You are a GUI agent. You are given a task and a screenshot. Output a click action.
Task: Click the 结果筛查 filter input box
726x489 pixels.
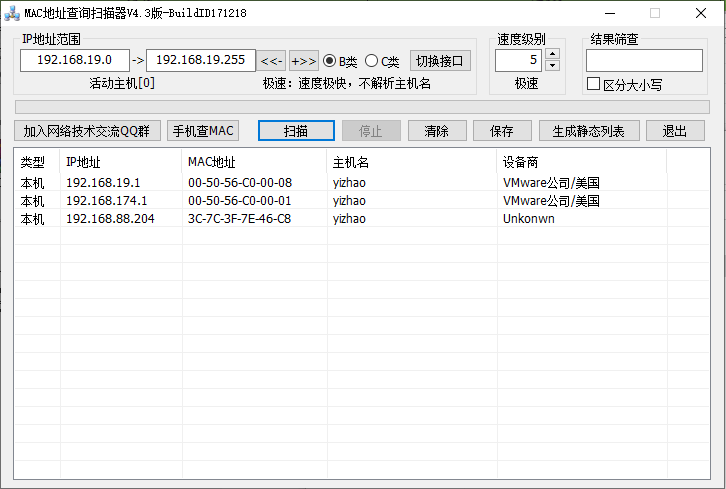(x=644, y=61)
